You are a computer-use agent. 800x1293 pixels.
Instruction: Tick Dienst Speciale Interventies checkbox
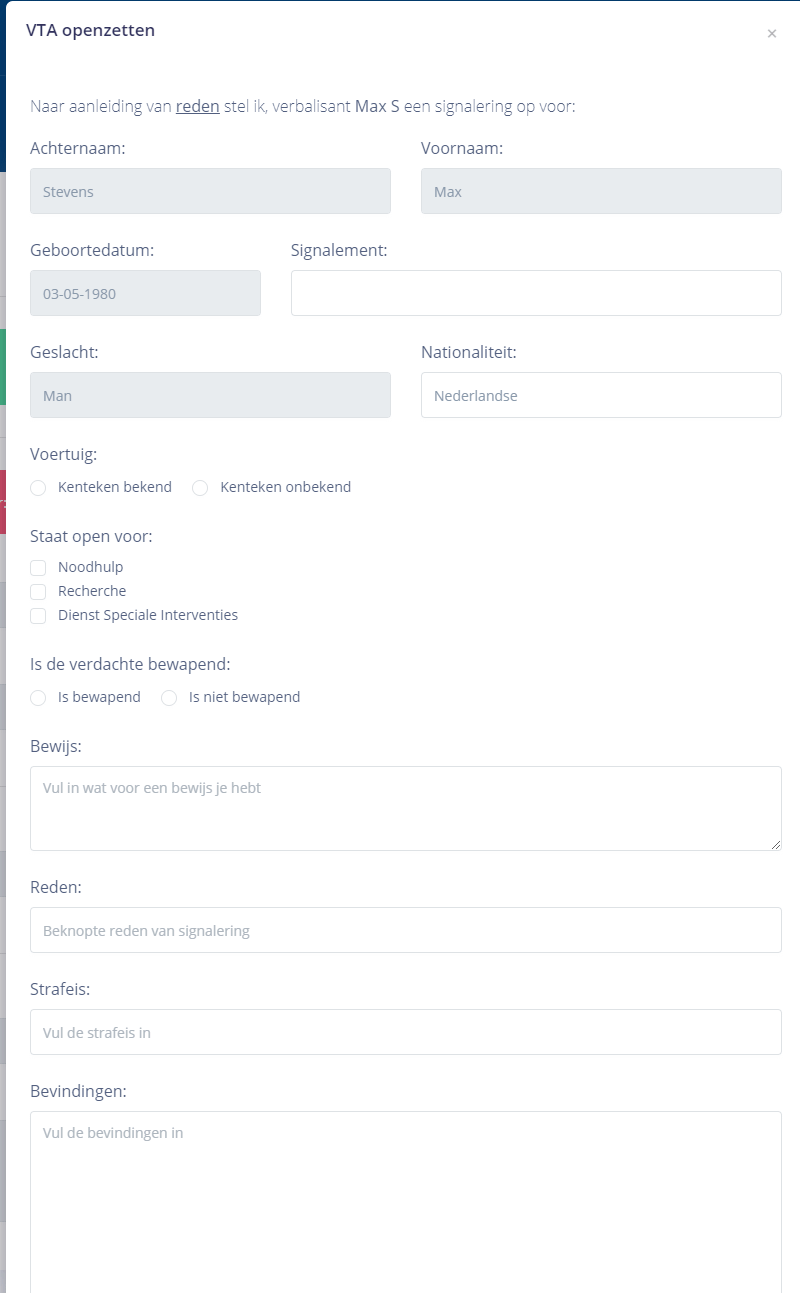point(39,616)
